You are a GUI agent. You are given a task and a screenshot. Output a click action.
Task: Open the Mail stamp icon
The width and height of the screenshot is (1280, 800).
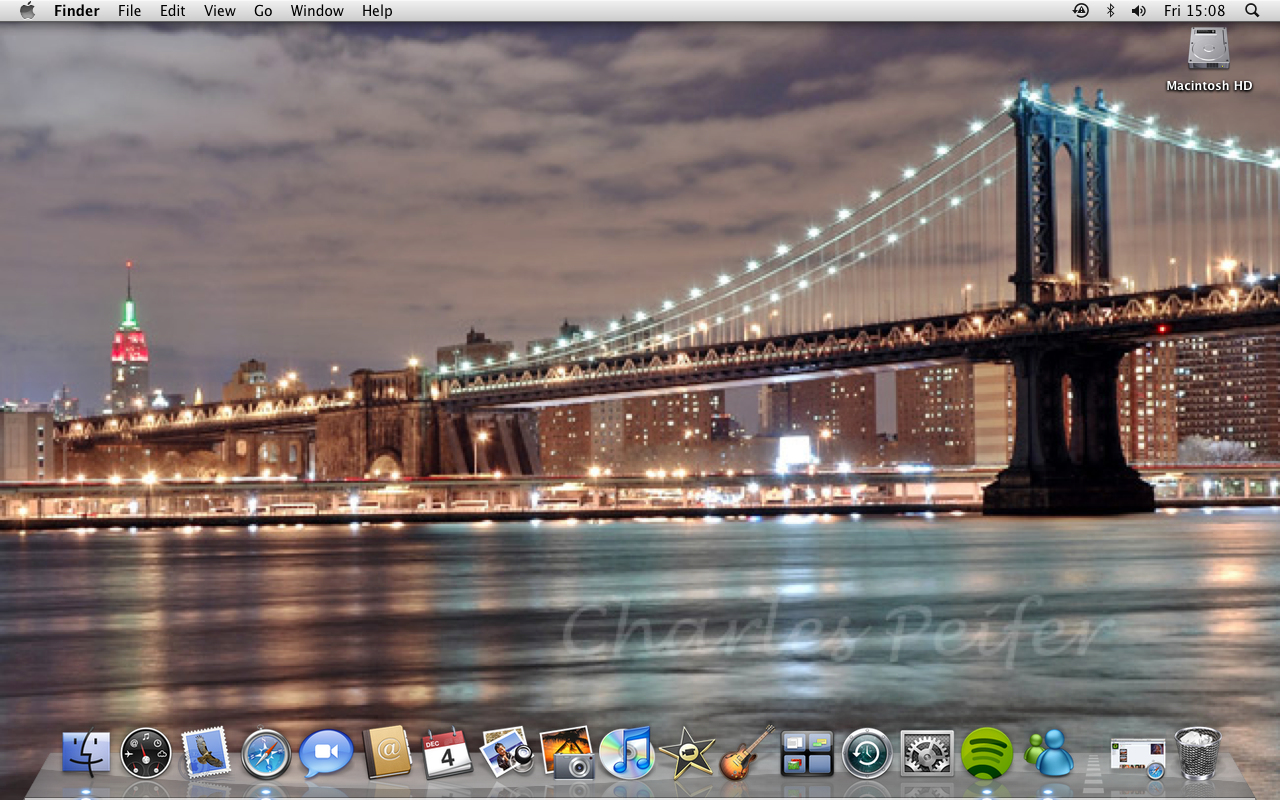[206, 753]
